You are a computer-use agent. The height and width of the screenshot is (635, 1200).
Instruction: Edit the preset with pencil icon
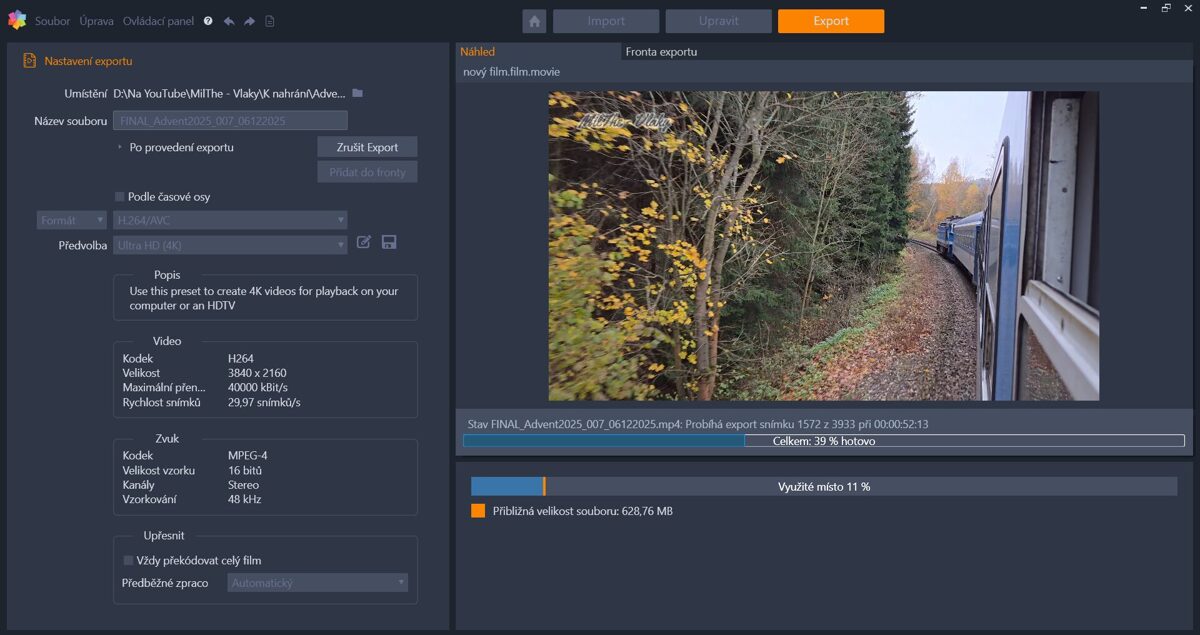click(364, 242)
